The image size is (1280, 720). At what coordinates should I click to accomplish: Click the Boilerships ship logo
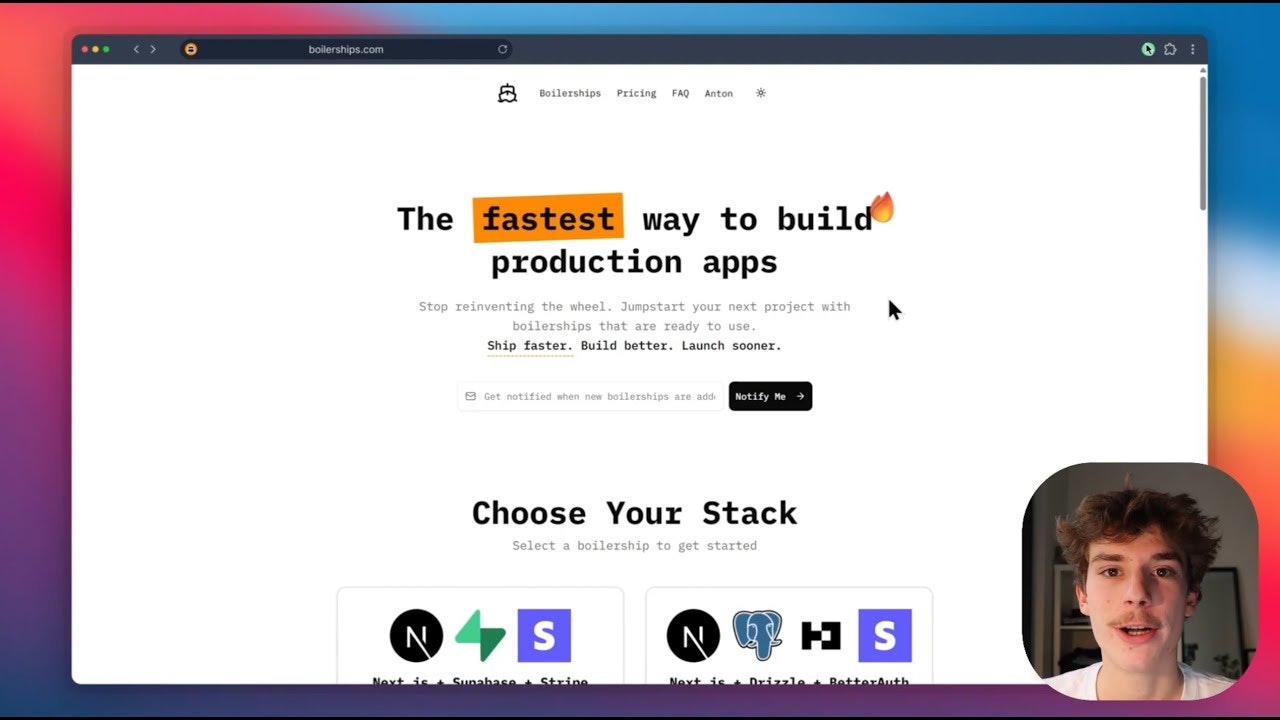pos(507,93)
